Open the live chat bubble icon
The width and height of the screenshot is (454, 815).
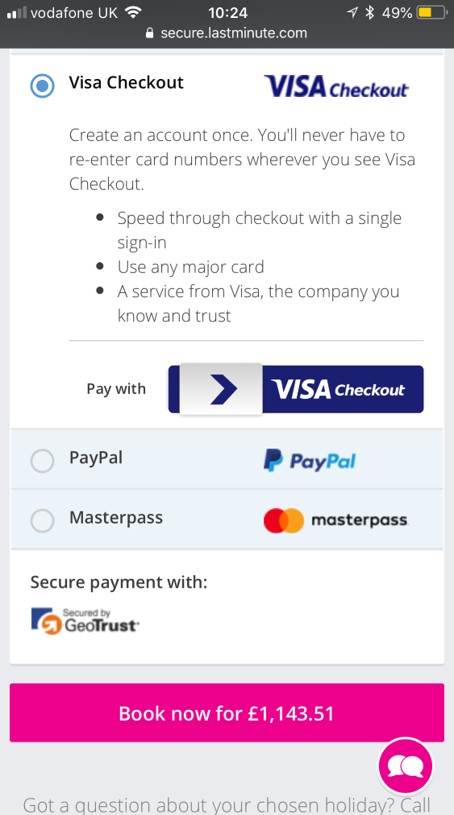click(x=405, y=766)
